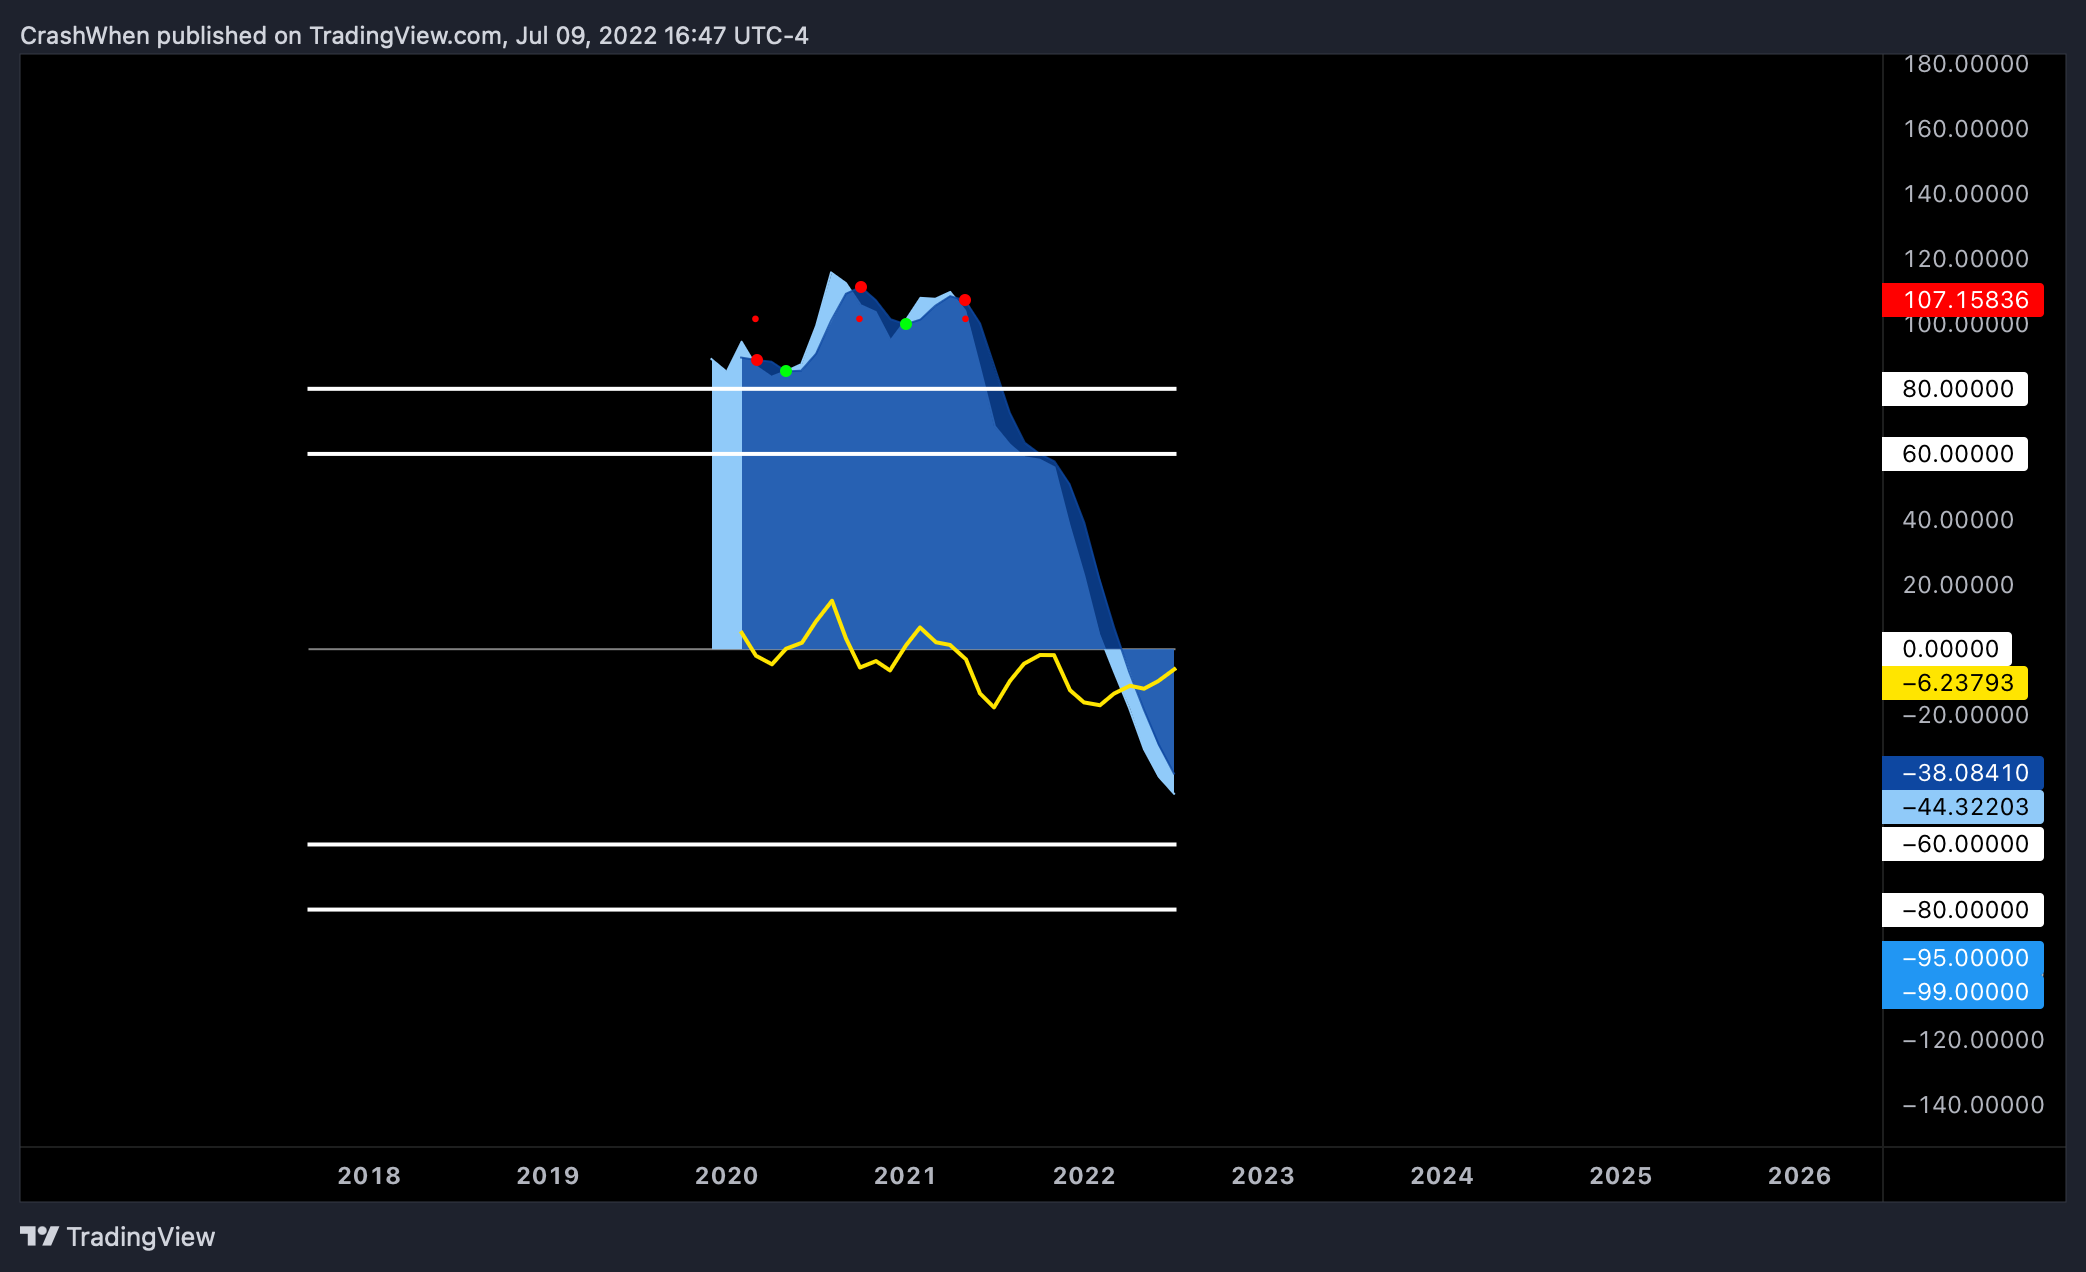The image size is (2086, 1272).
Task: Click the TradingView wordmark text
Action: [x=141, y=1237]
